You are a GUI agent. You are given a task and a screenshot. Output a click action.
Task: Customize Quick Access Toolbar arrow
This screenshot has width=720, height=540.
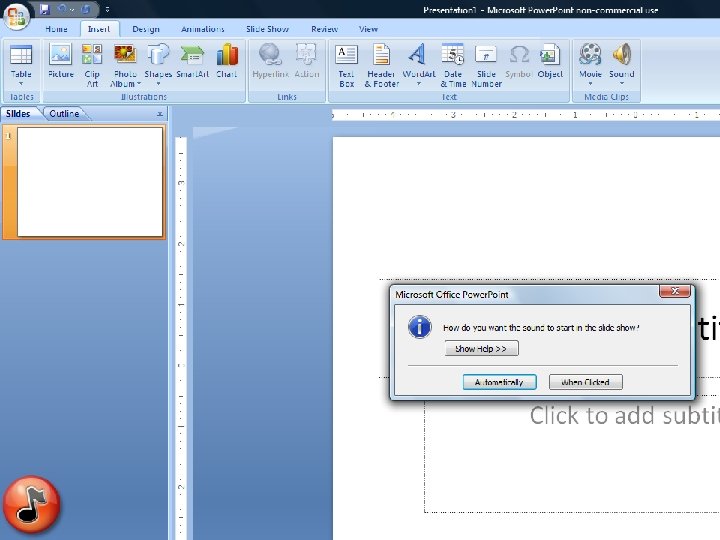pos(107,9)
